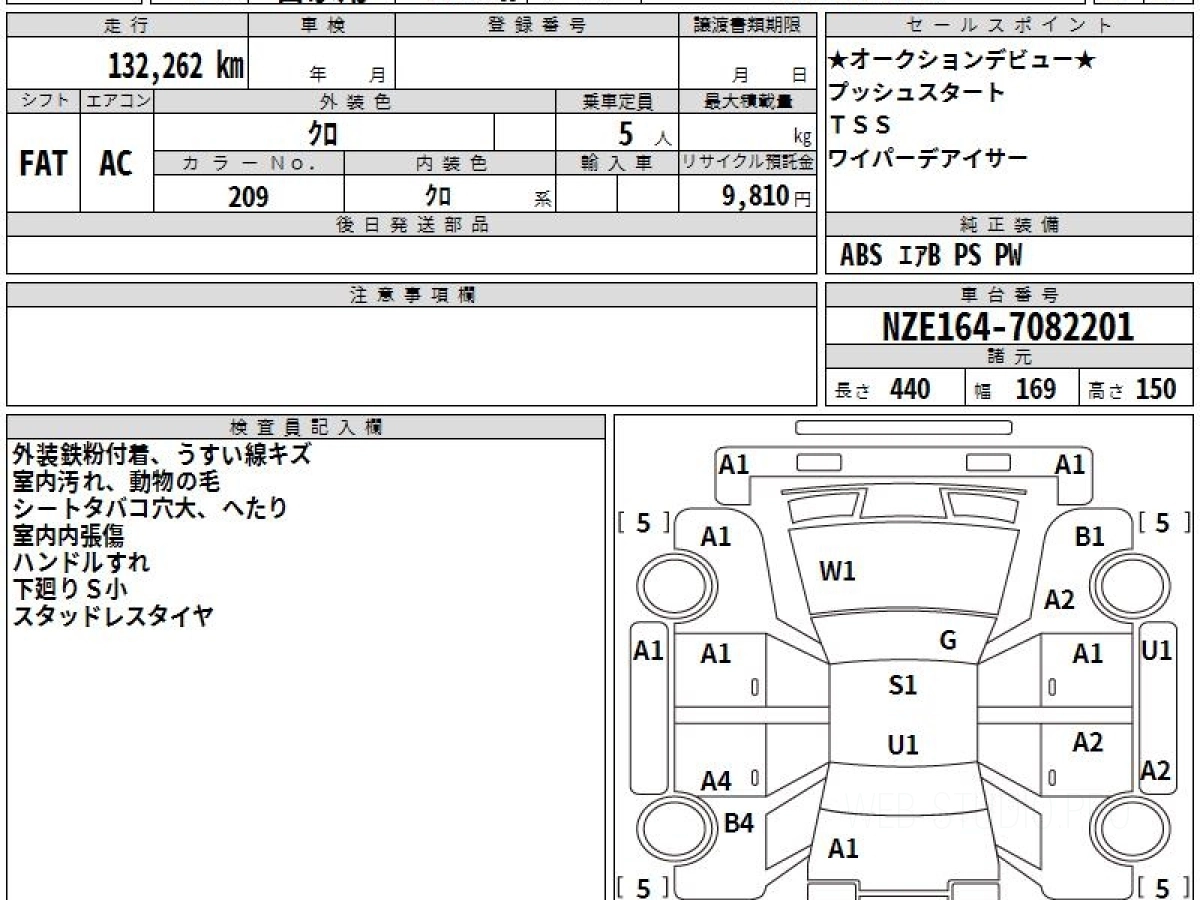Viewport: 1200px width, 900px height.
Task: Click the シフト header cell
Action: click(x=43, y=101)
